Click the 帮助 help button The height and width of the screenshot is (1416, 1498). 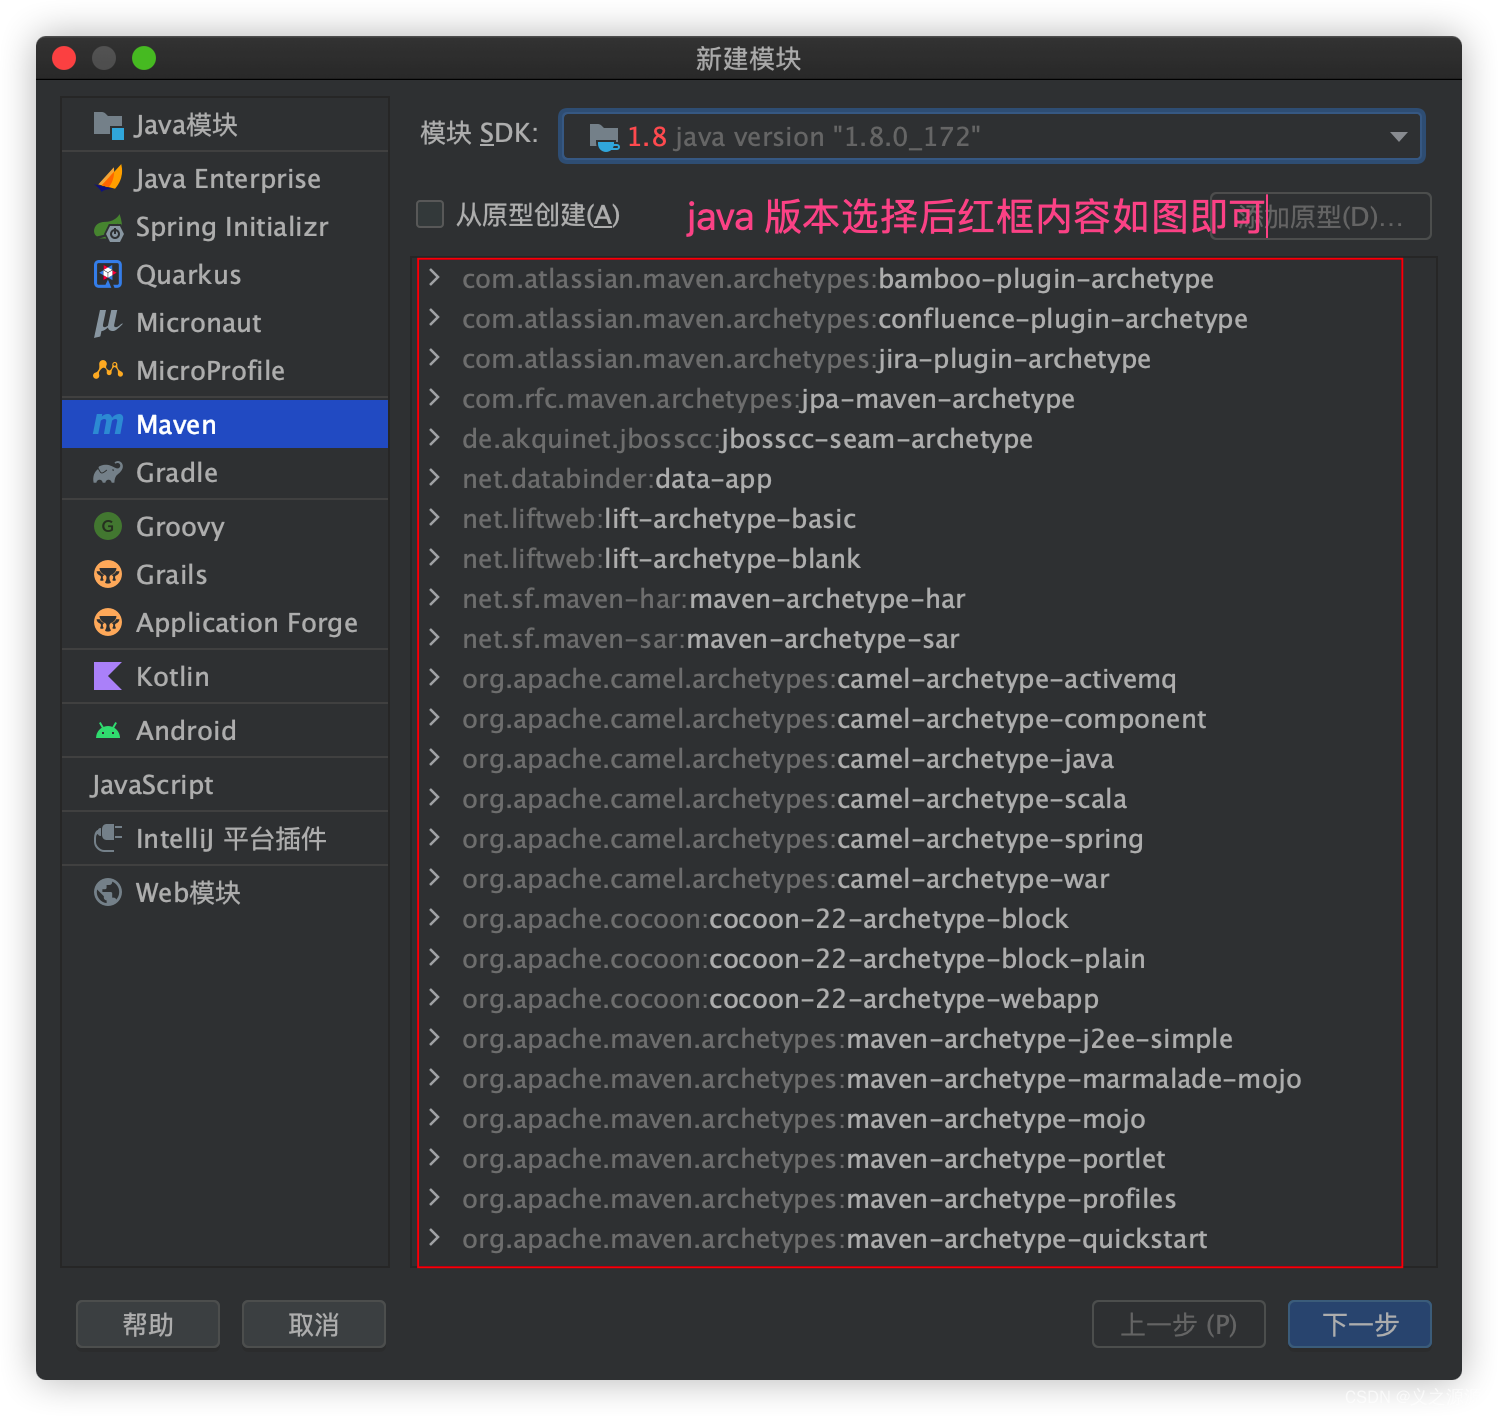(x=148, y=1324)
